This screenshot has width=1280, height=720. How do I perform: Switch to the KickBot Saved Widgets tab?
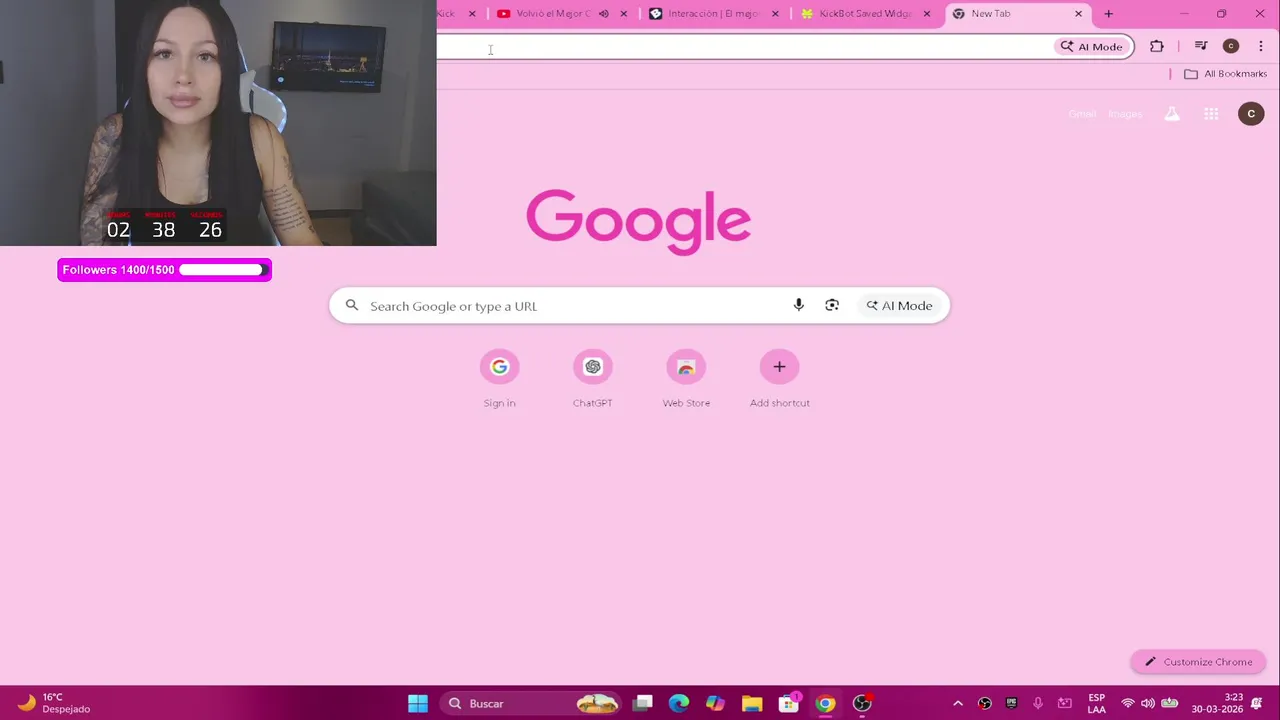tap(865, 14)
